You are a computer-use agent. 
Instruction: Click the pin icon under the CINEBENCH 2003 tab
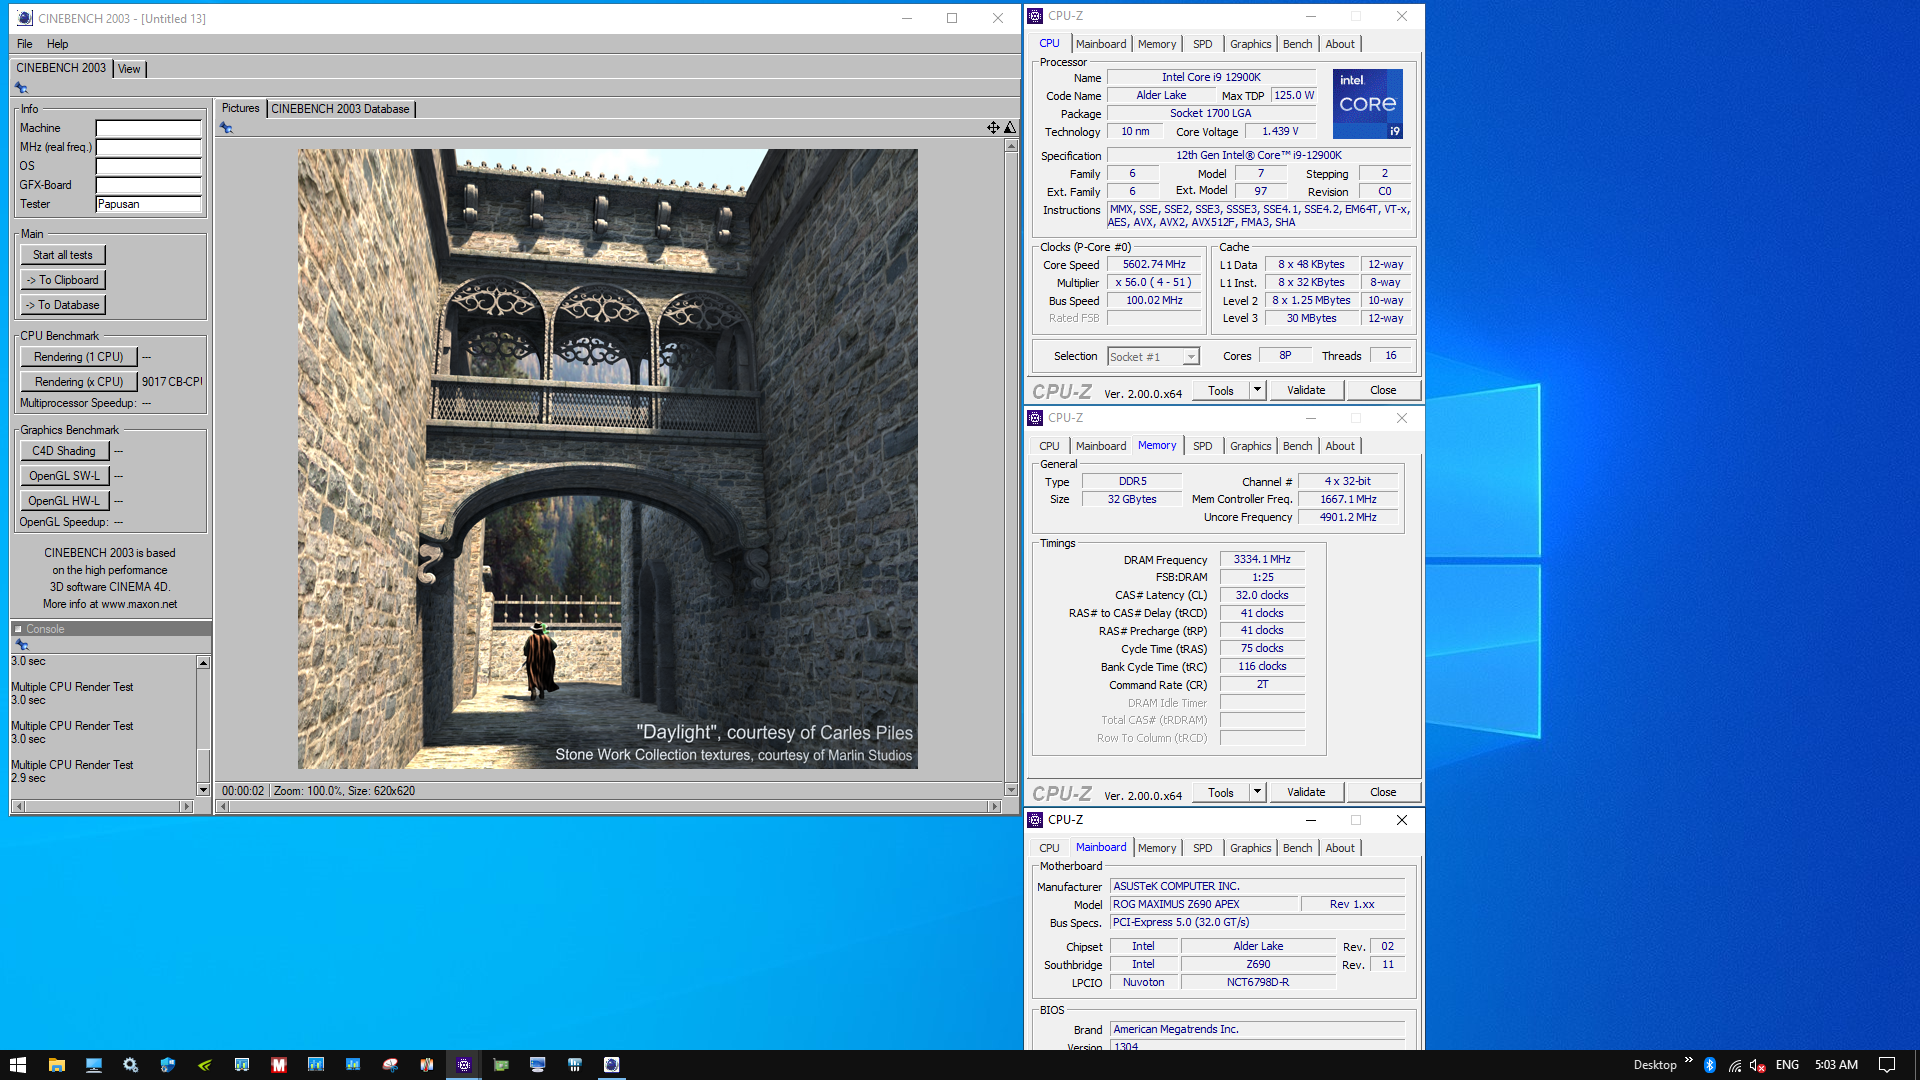coord(21,88)
